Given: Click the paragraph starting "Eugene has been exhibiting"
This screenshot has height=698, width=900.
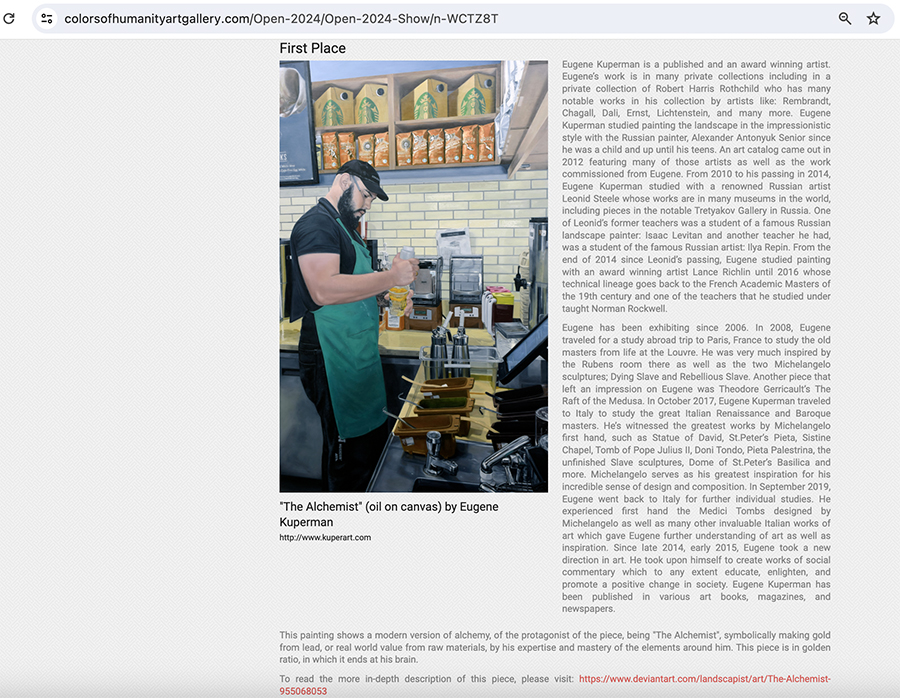Looking at the screenshot, I should coord(696,468).
